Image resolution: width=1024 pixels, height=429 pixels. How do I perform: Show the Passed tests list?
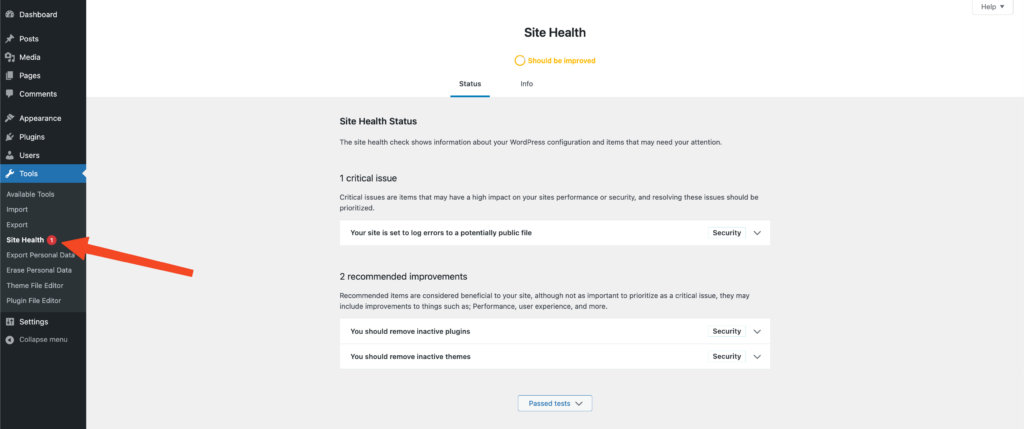pyautogui.click(x=555, y=403)
